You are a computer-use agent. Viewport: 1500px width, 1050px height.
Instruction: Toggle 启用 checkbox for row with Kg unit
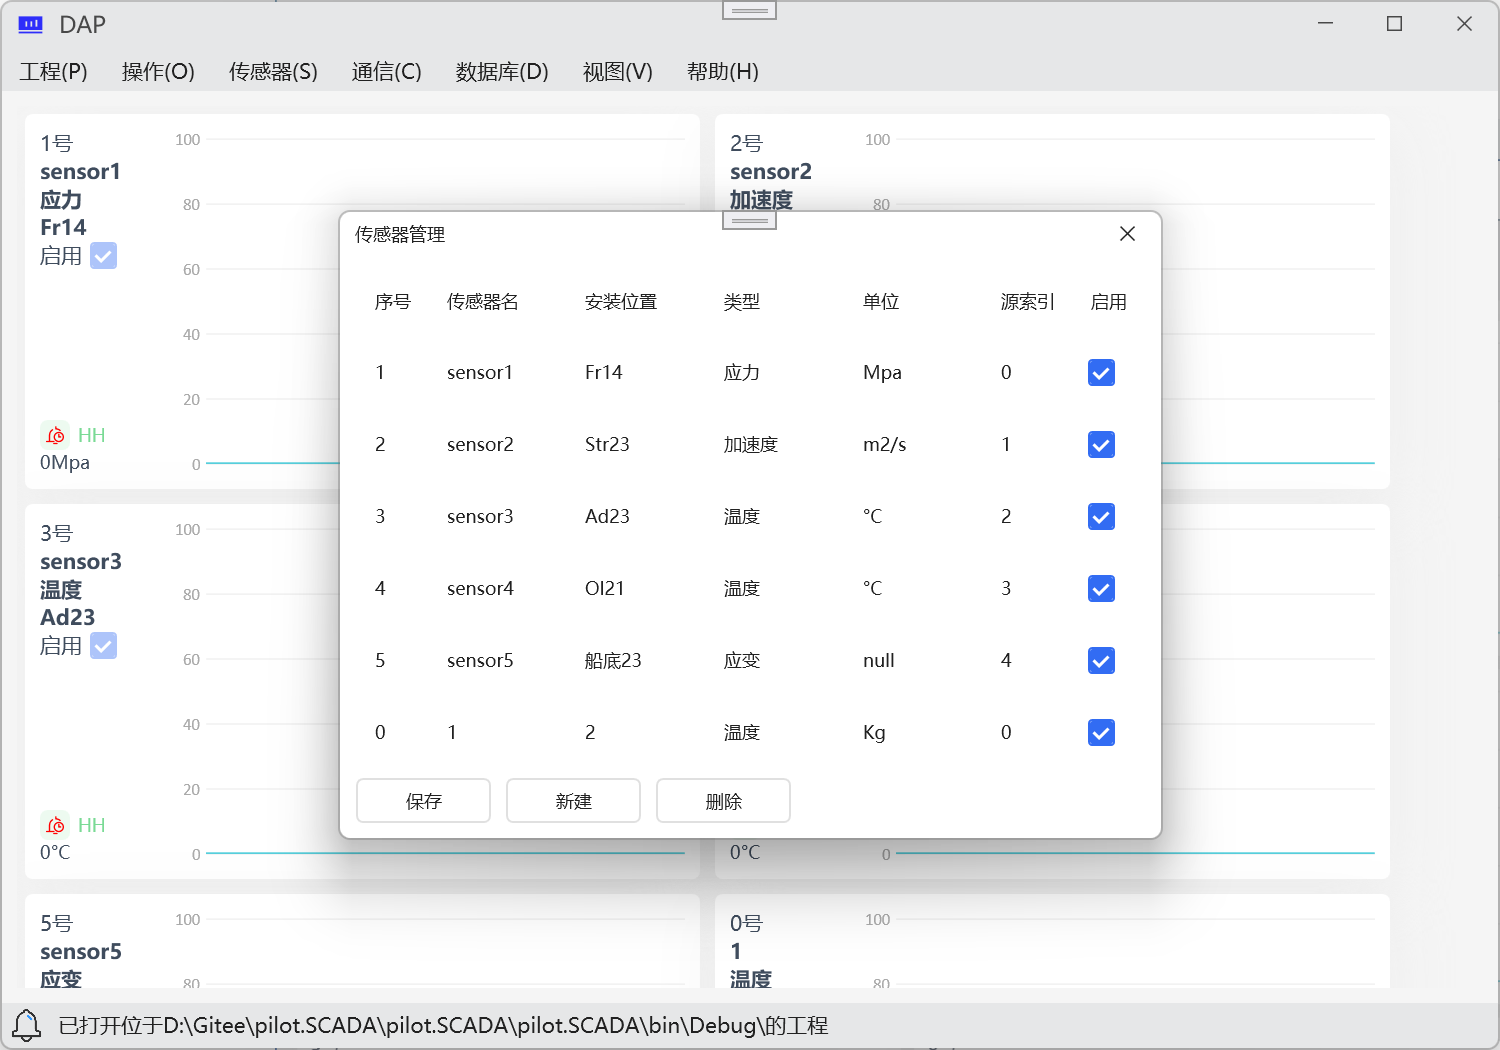pyautogui.click(x=1101, y=733)
